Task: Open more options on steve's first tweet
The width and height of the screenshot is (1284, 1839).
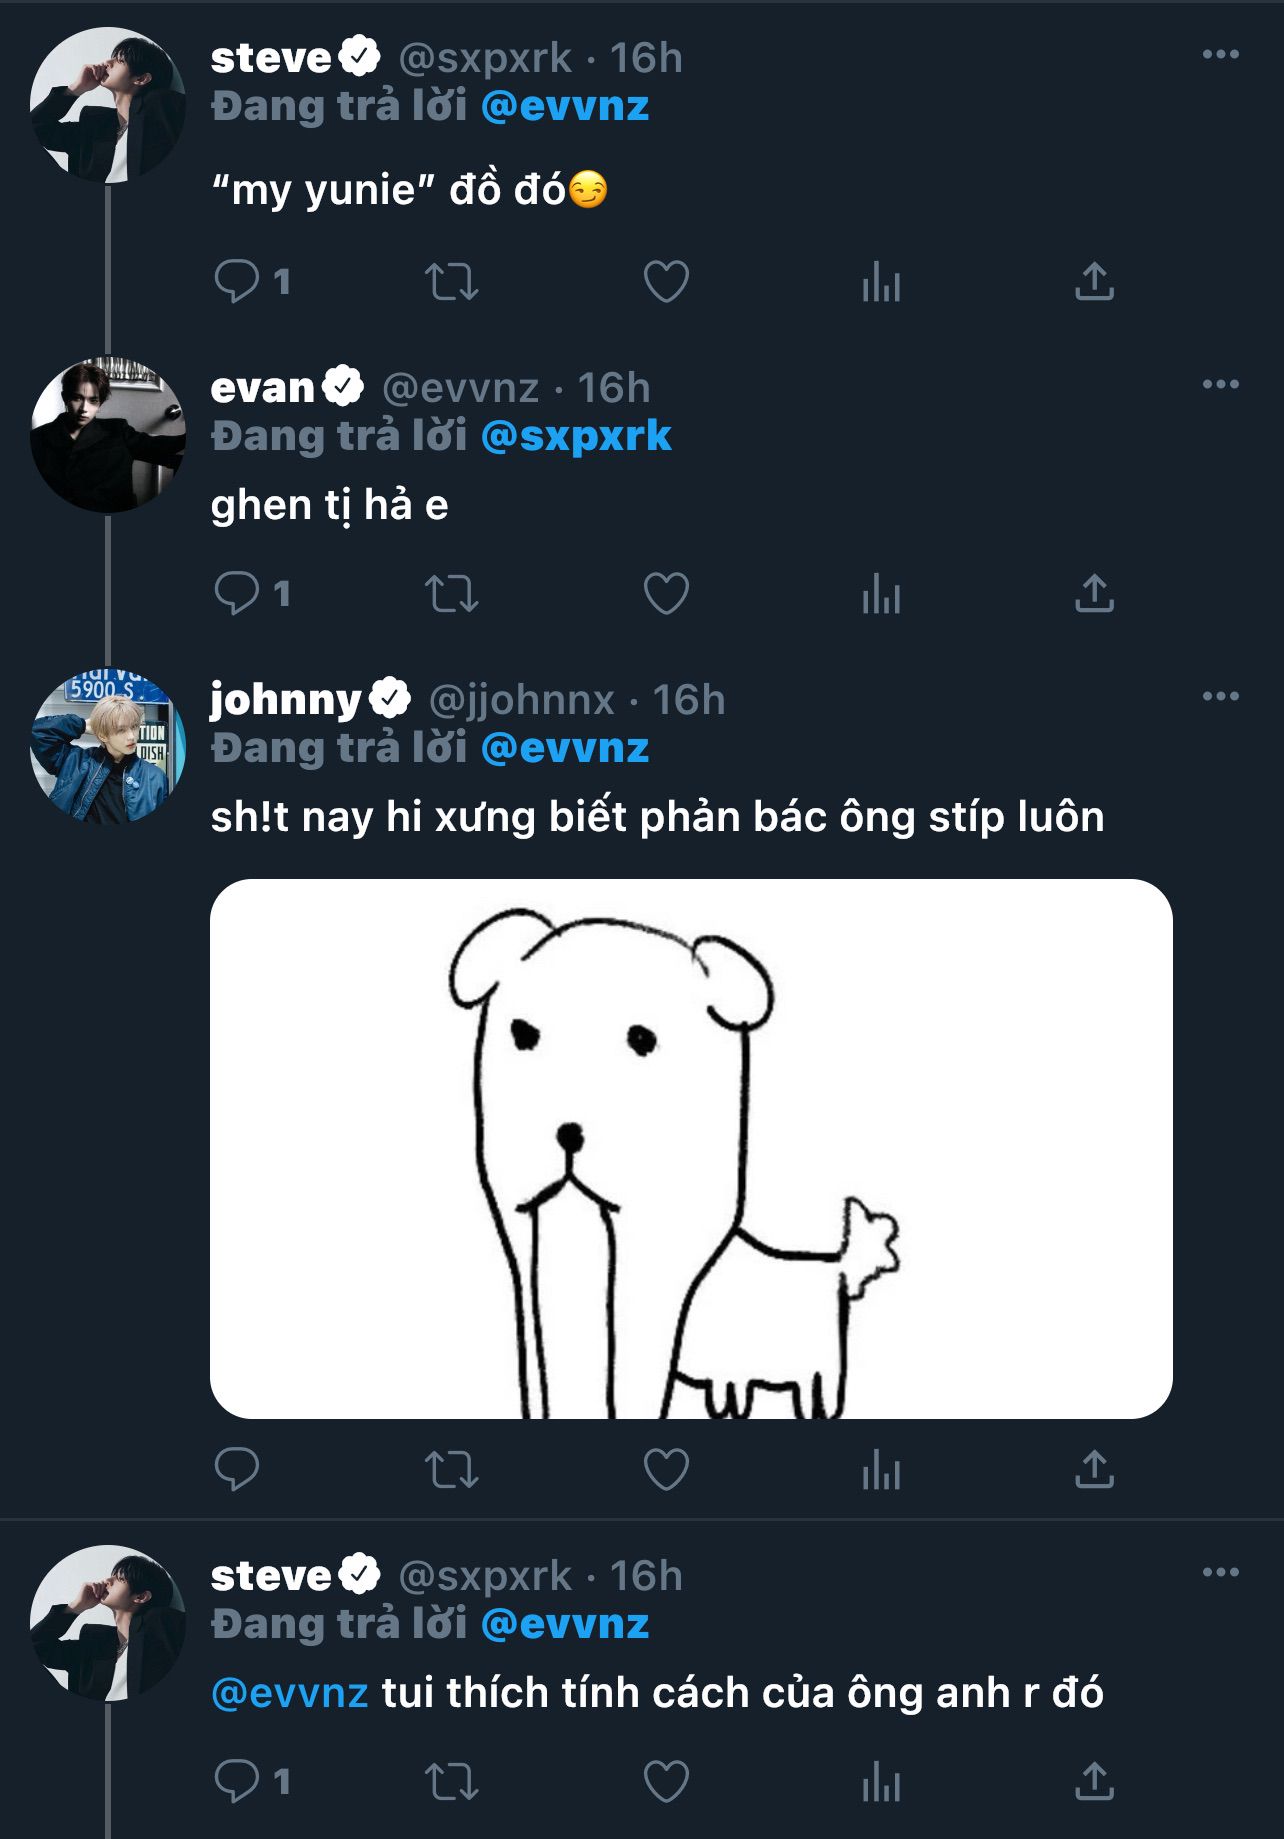Action: click(x=1220, y=55)
